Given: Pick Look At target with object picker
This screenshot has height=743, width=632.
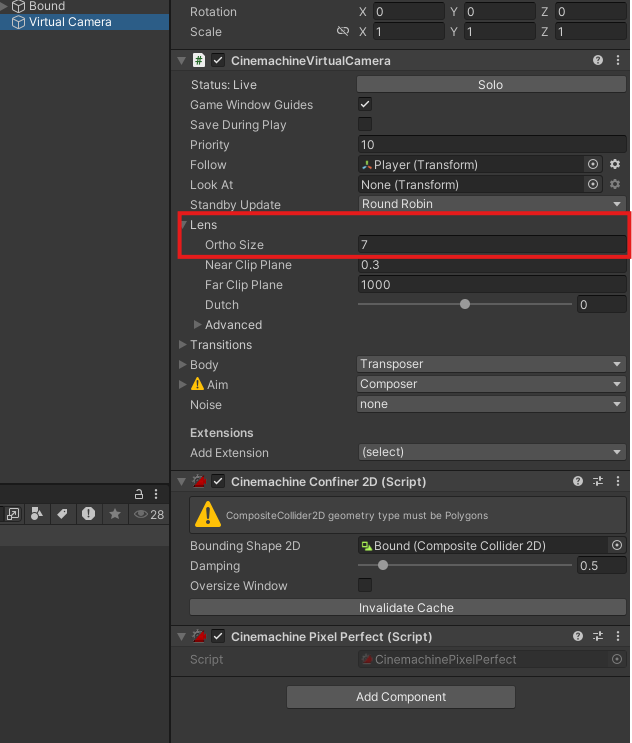Looking at the screenshot, I should pyautogui.click(x=593, y=184).
